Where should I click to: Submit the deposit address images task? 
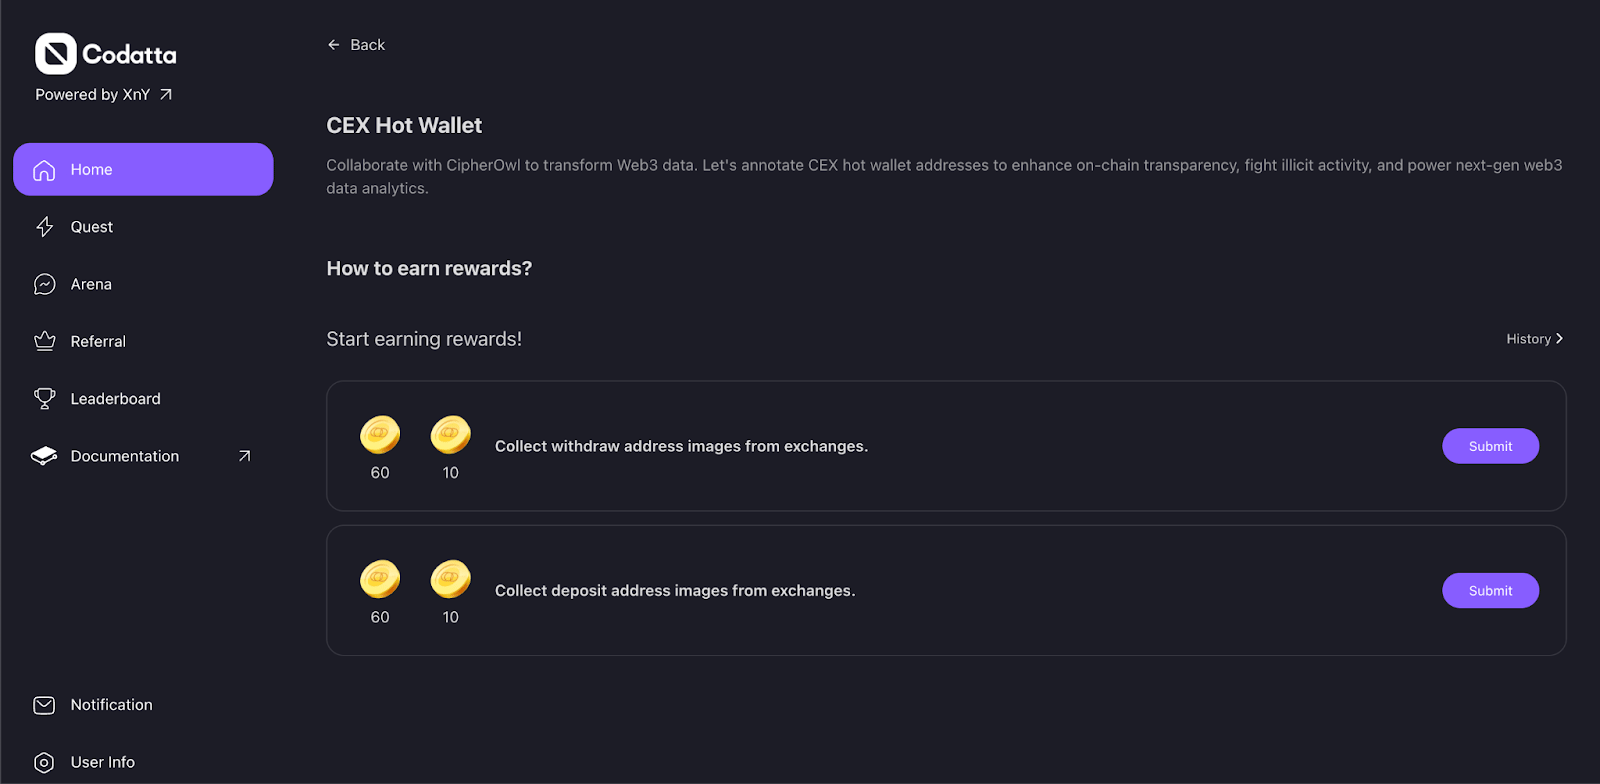coord(1489,591)
